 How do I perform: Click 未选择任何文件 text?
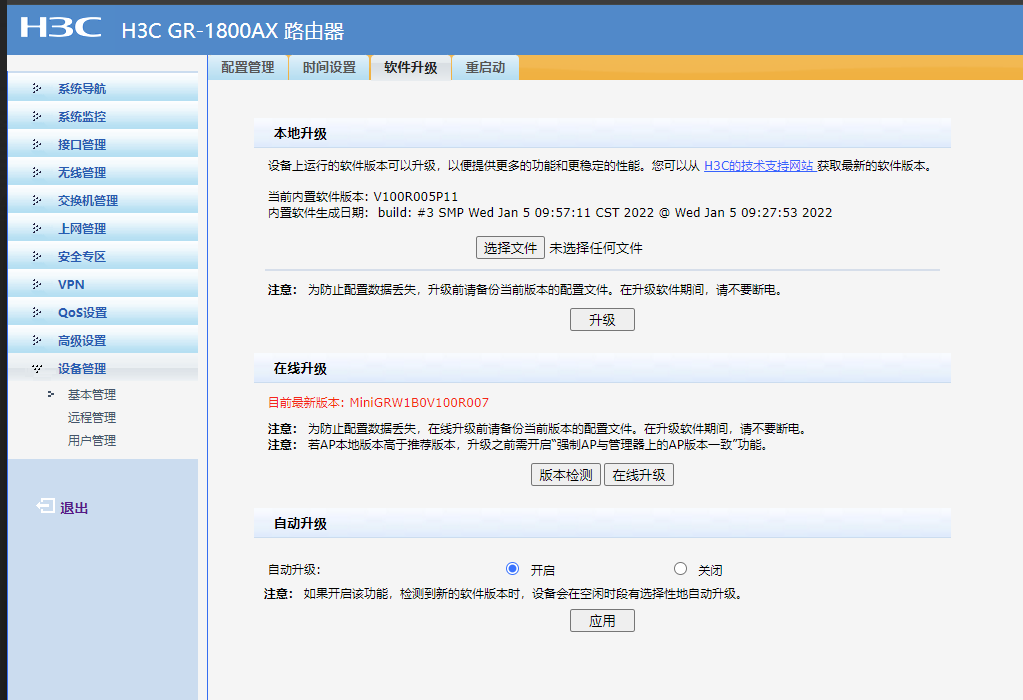point(596,248)
